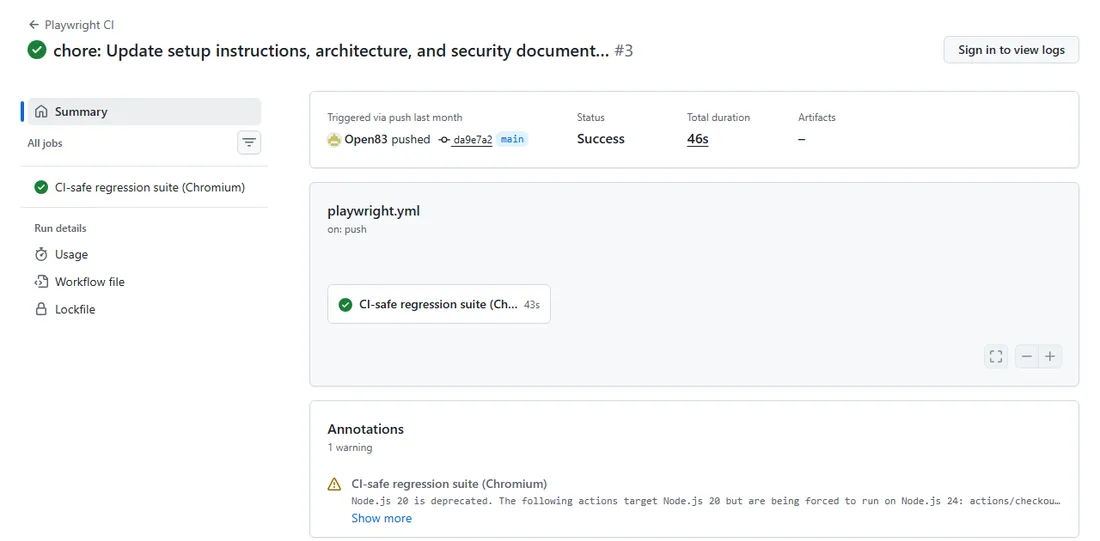Click the 'on: push' trigger text
Image resolution: width=1100 pixels, height=541 pixels.
click(x=347, y=229)
